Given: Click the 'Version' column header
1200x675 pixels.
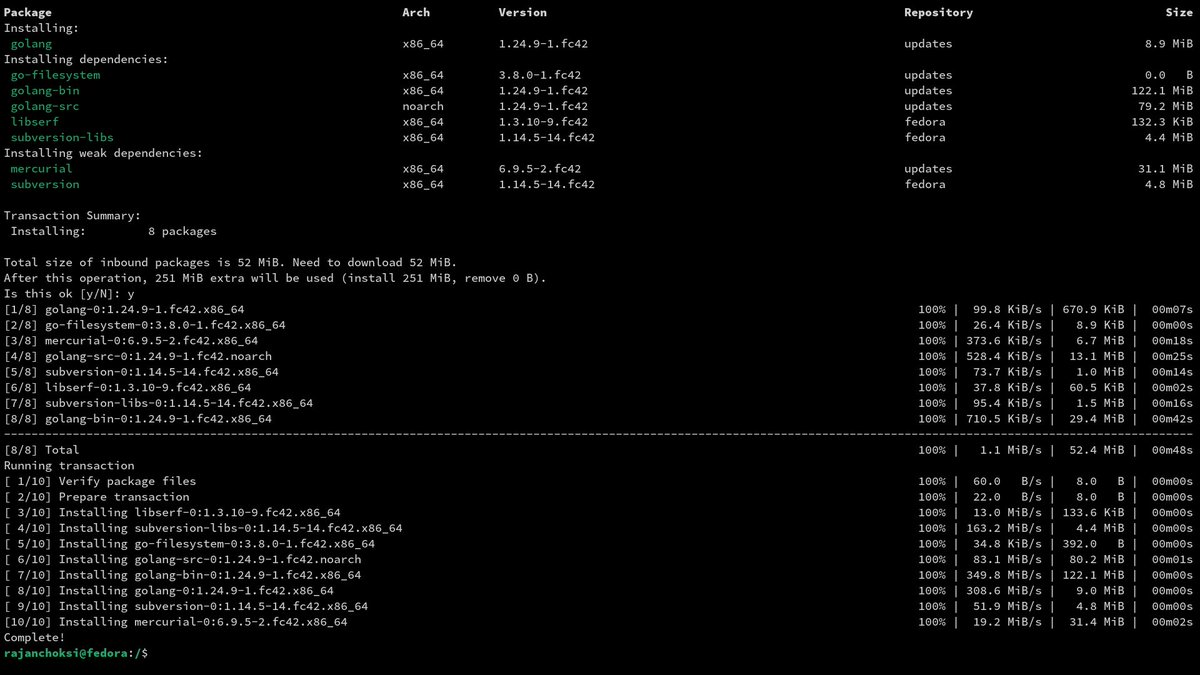Looking at the screenshot, I should click(523, 13).
